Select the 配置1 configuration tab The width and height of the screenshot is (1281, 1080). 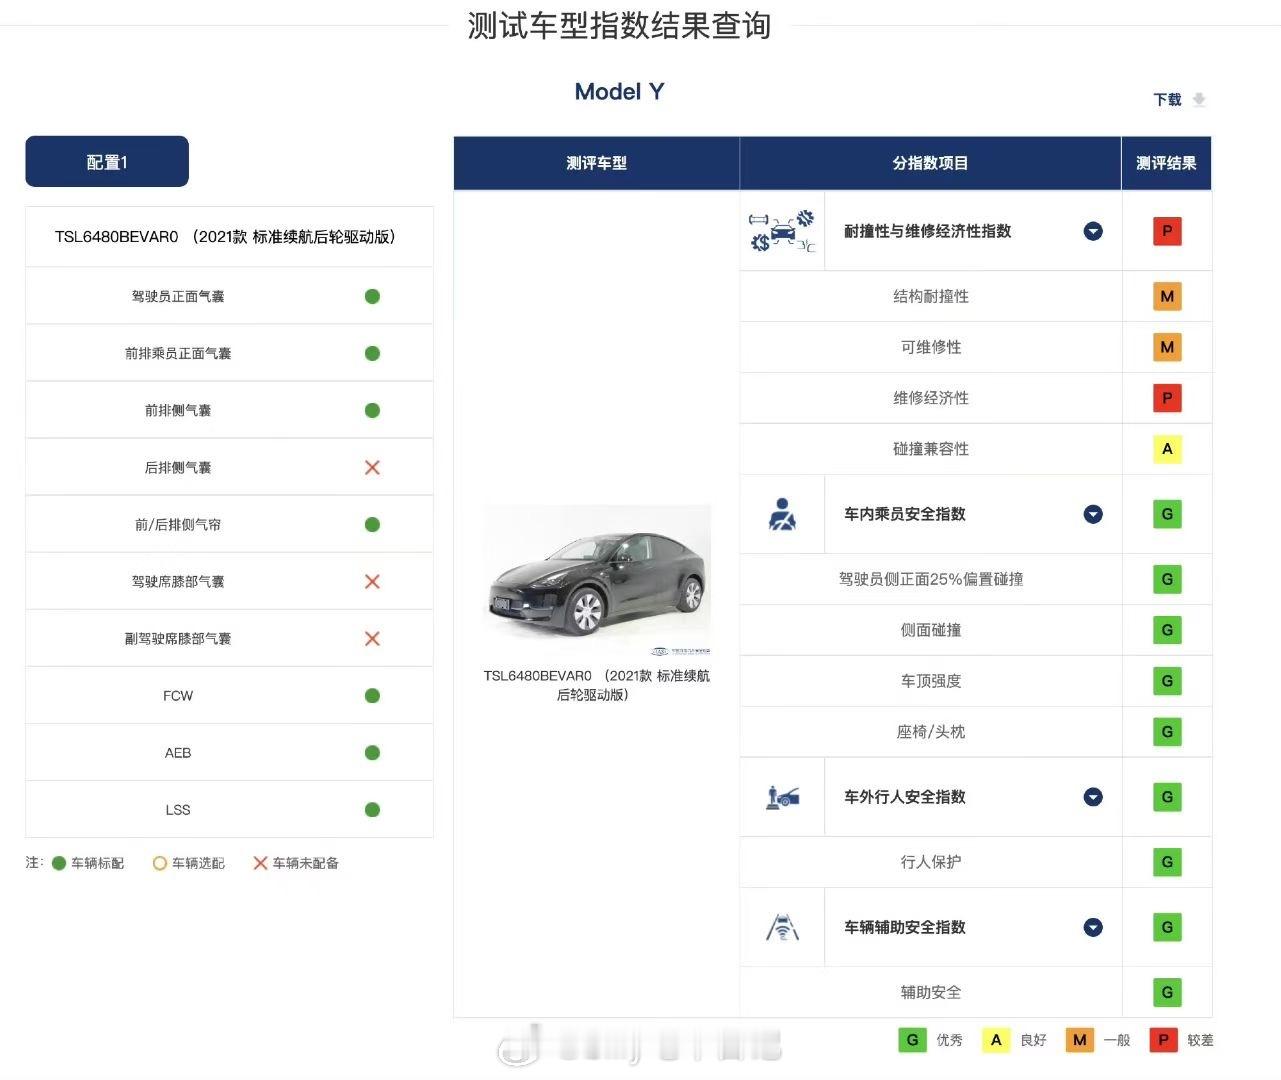(107, 161)
